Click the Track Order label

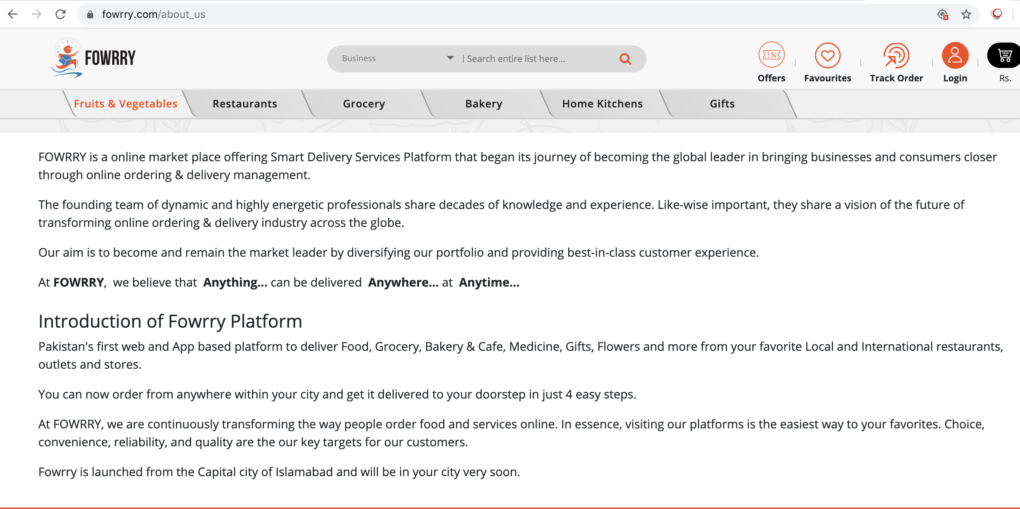click(896, 78)
